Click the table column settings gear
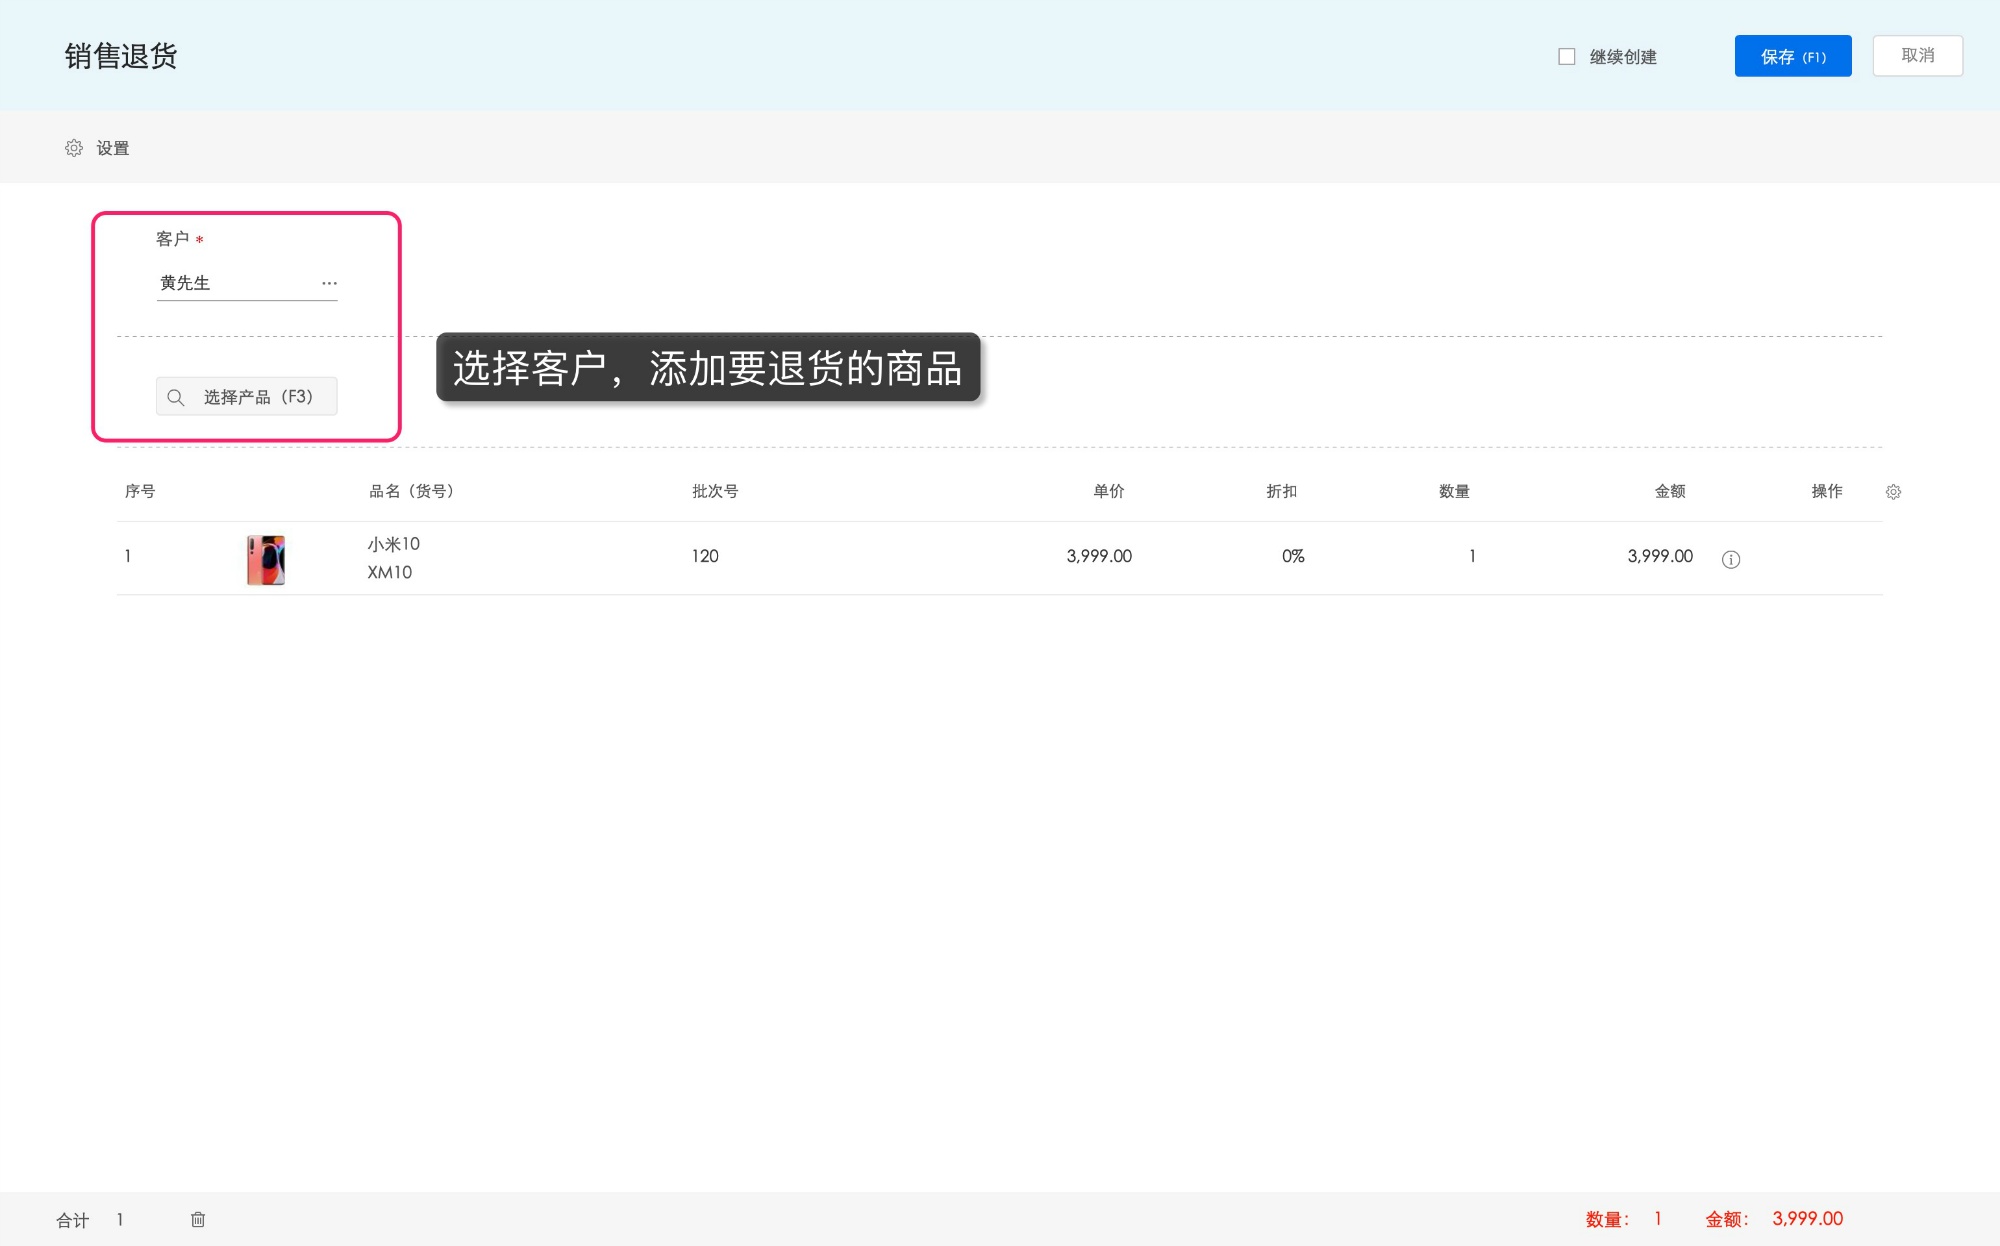2000x1246 pixels. (x=1893, y=492)
